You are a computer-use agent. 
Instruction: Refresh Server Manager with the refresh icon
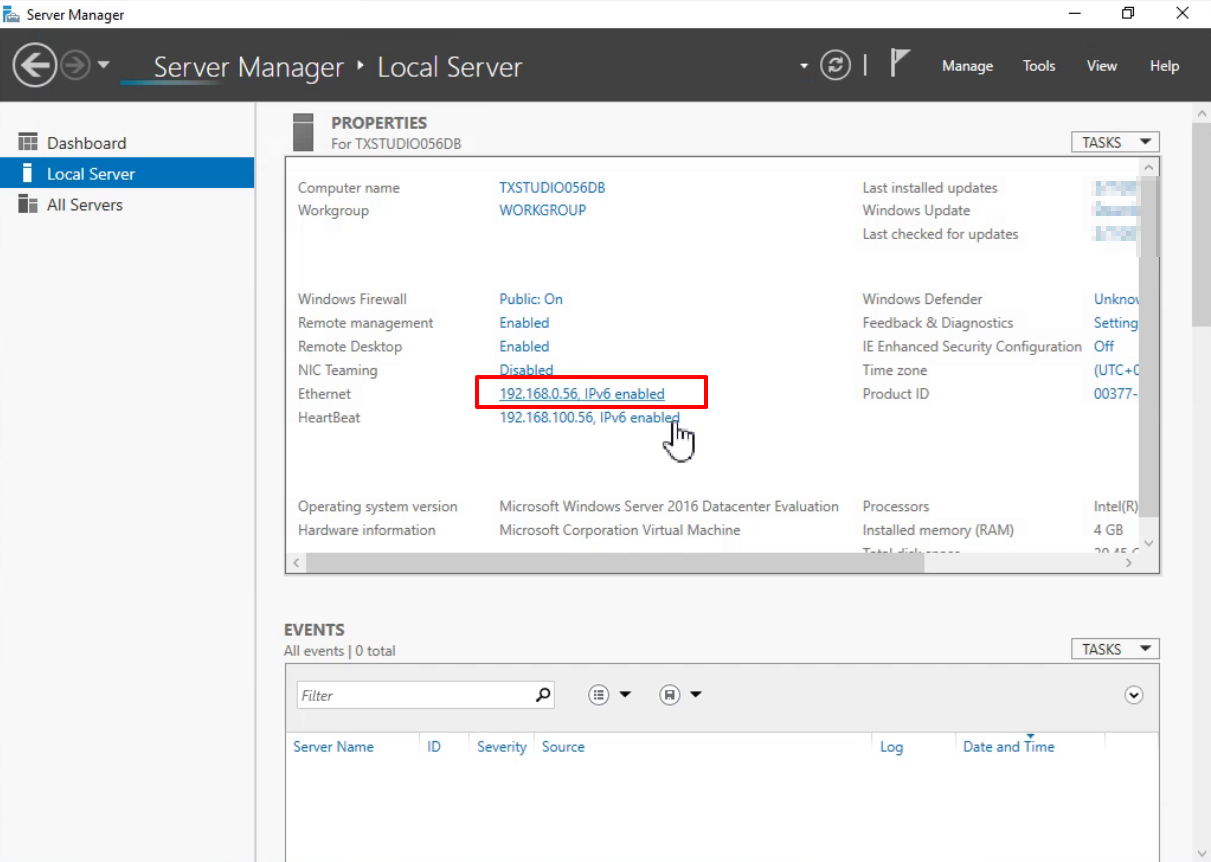click(x=835, y=66)
